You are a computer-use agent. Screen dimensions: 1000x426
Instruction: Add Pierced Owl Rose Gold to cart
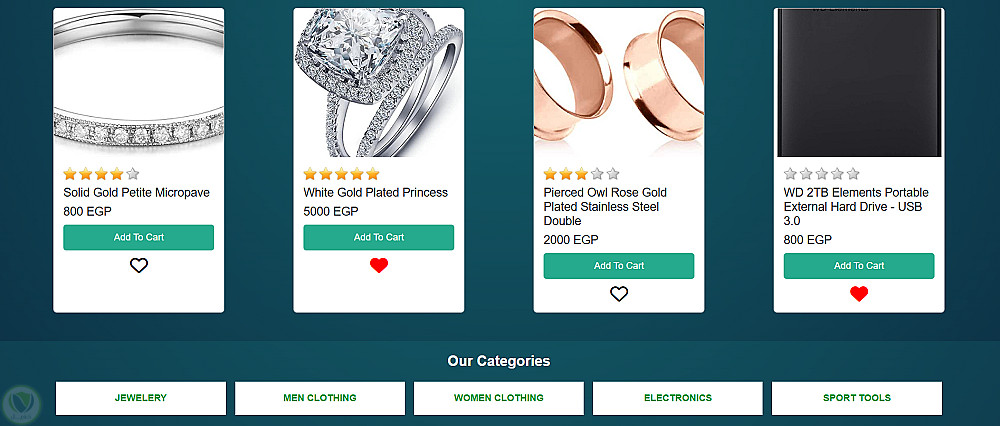click(x=619, y=266)
